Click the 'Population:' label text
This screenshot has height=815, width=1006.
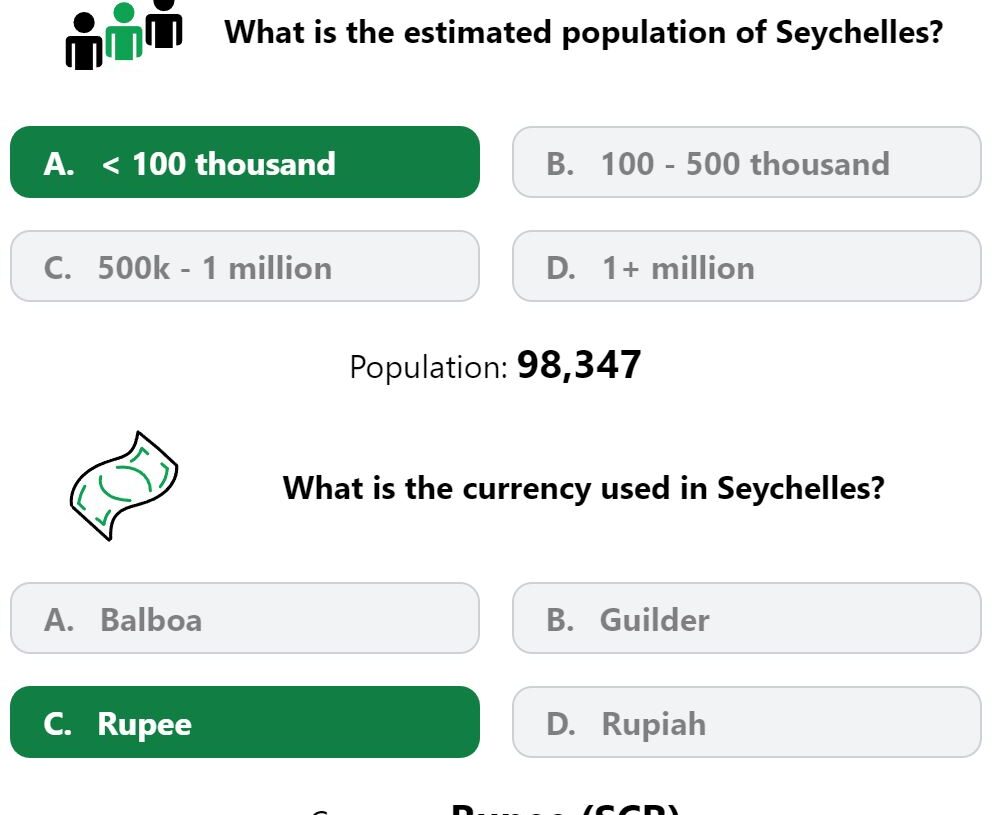429,368
